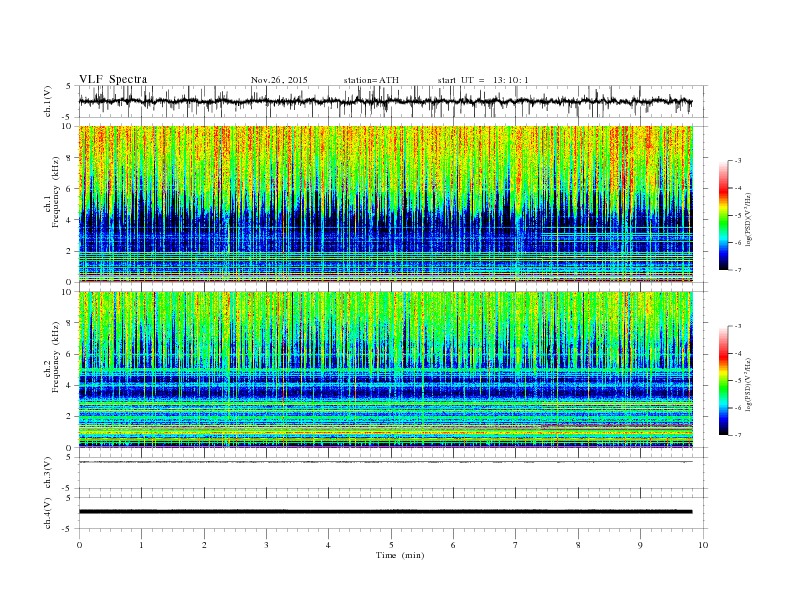Select the date text "Nov.26, 2015"

tap(279, 80)
